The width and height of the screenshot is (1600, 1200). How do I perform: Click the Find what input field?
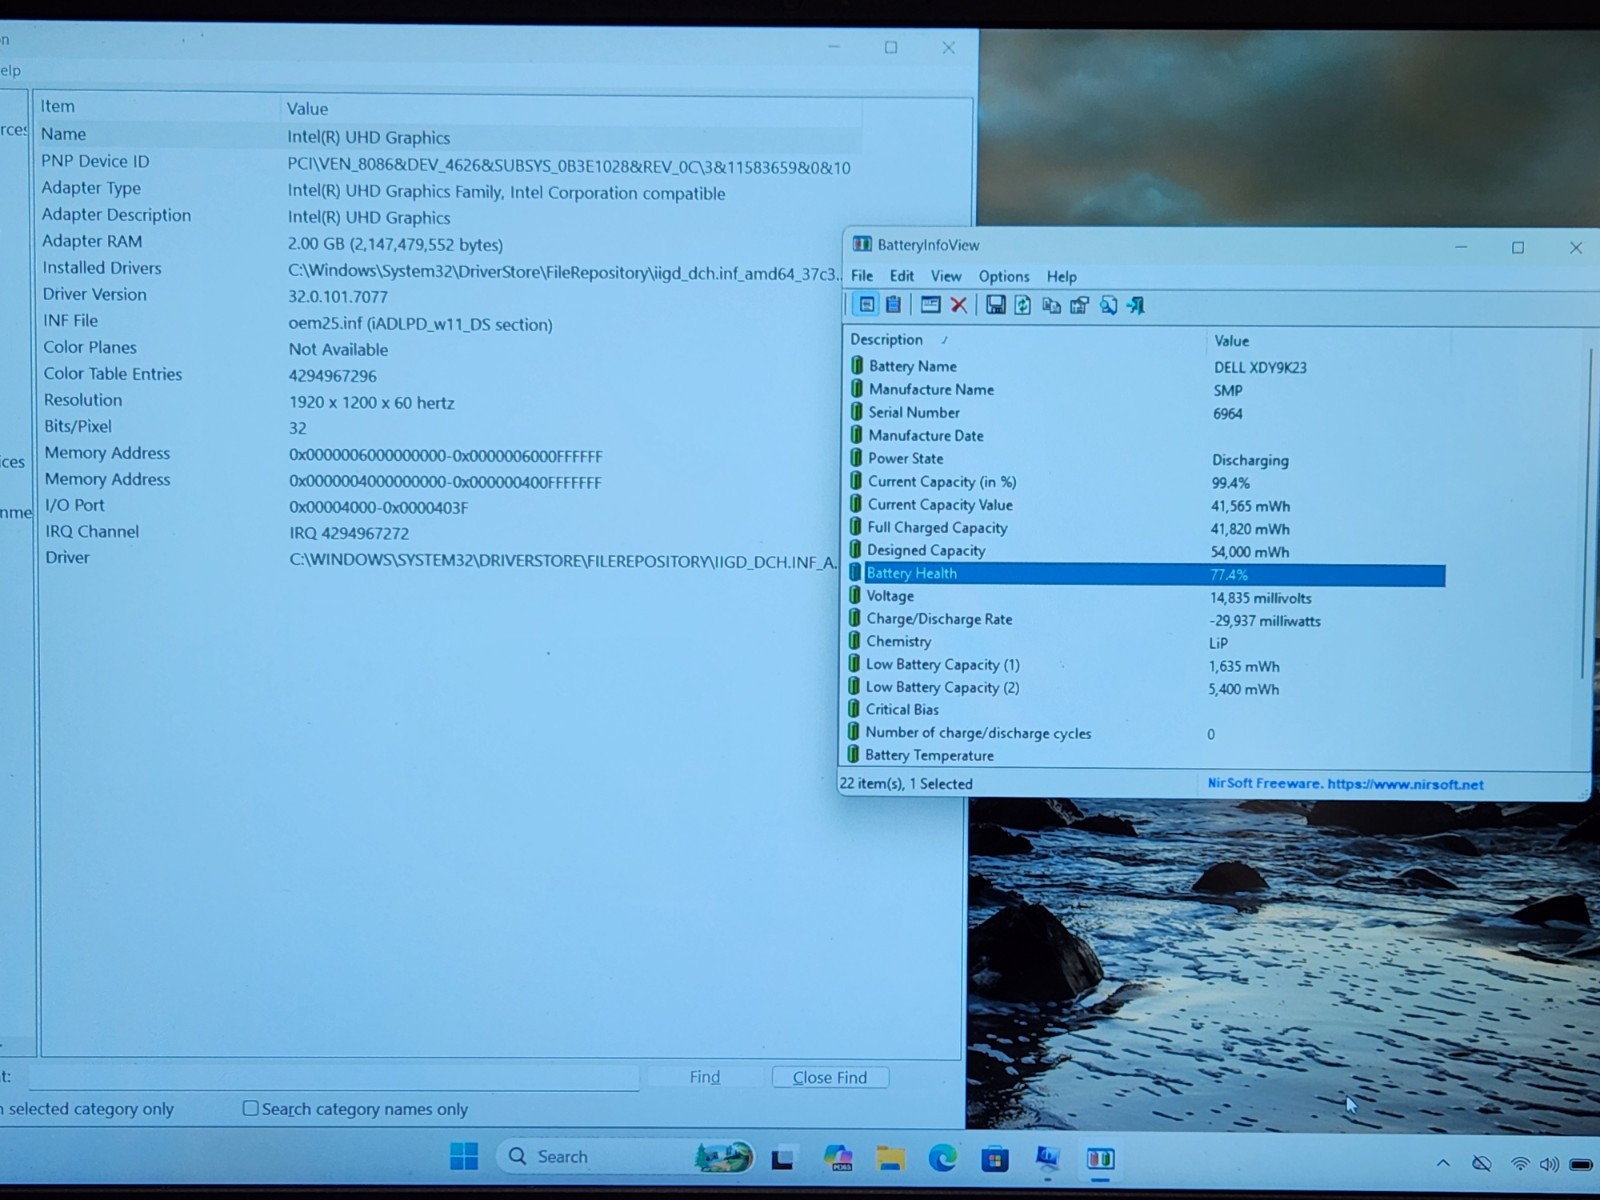tap(334, 1077)
